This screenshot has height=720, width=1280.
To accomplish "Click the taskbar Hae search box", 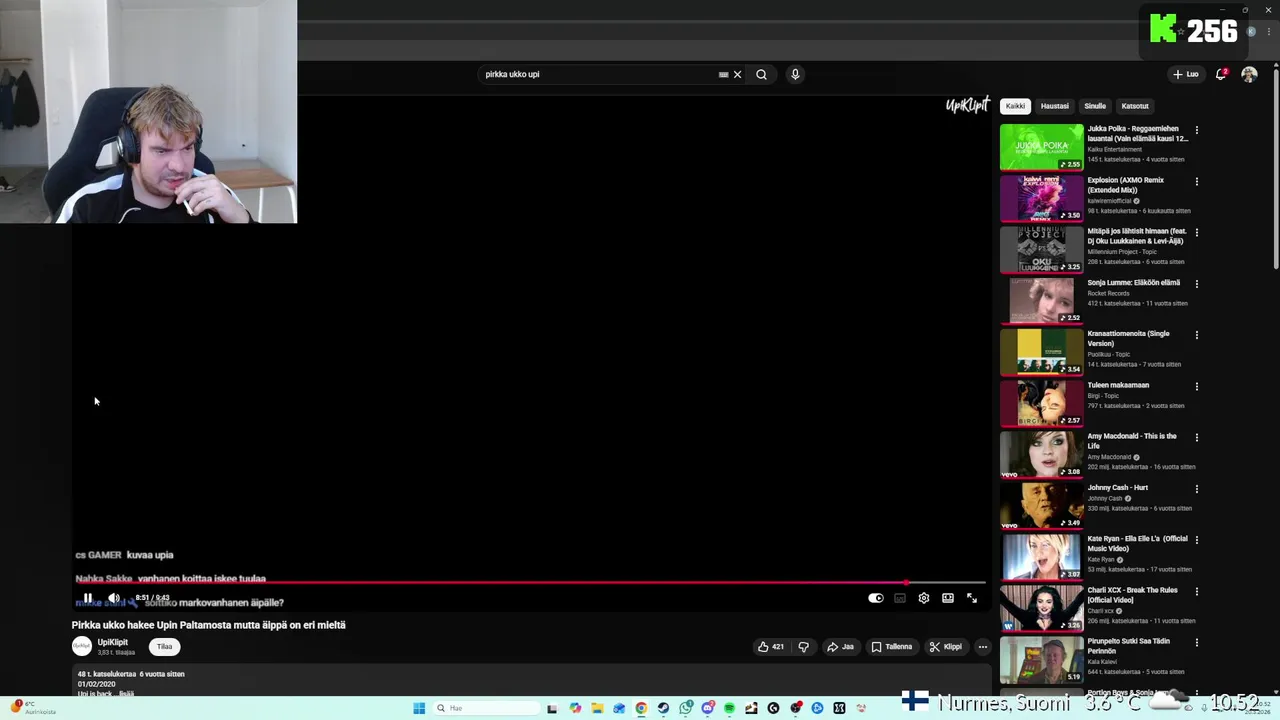I will click(x=486, y=708).
